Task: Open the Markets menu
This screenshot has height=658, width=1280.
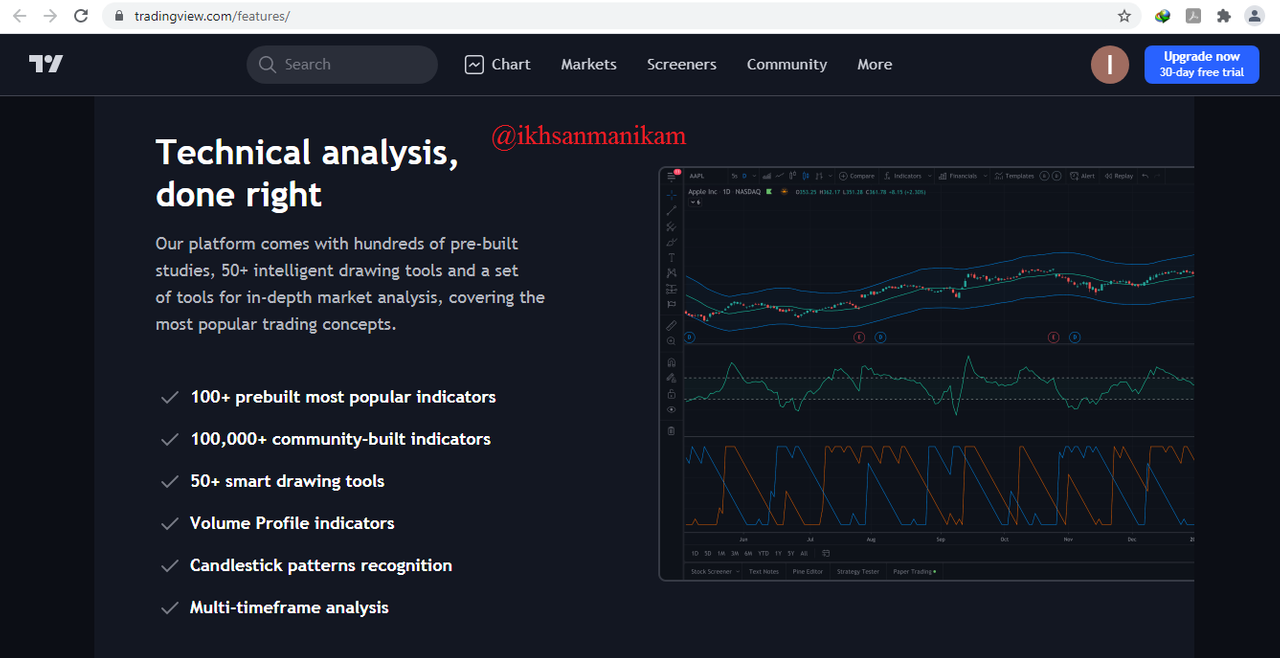Action: point(589,64)
